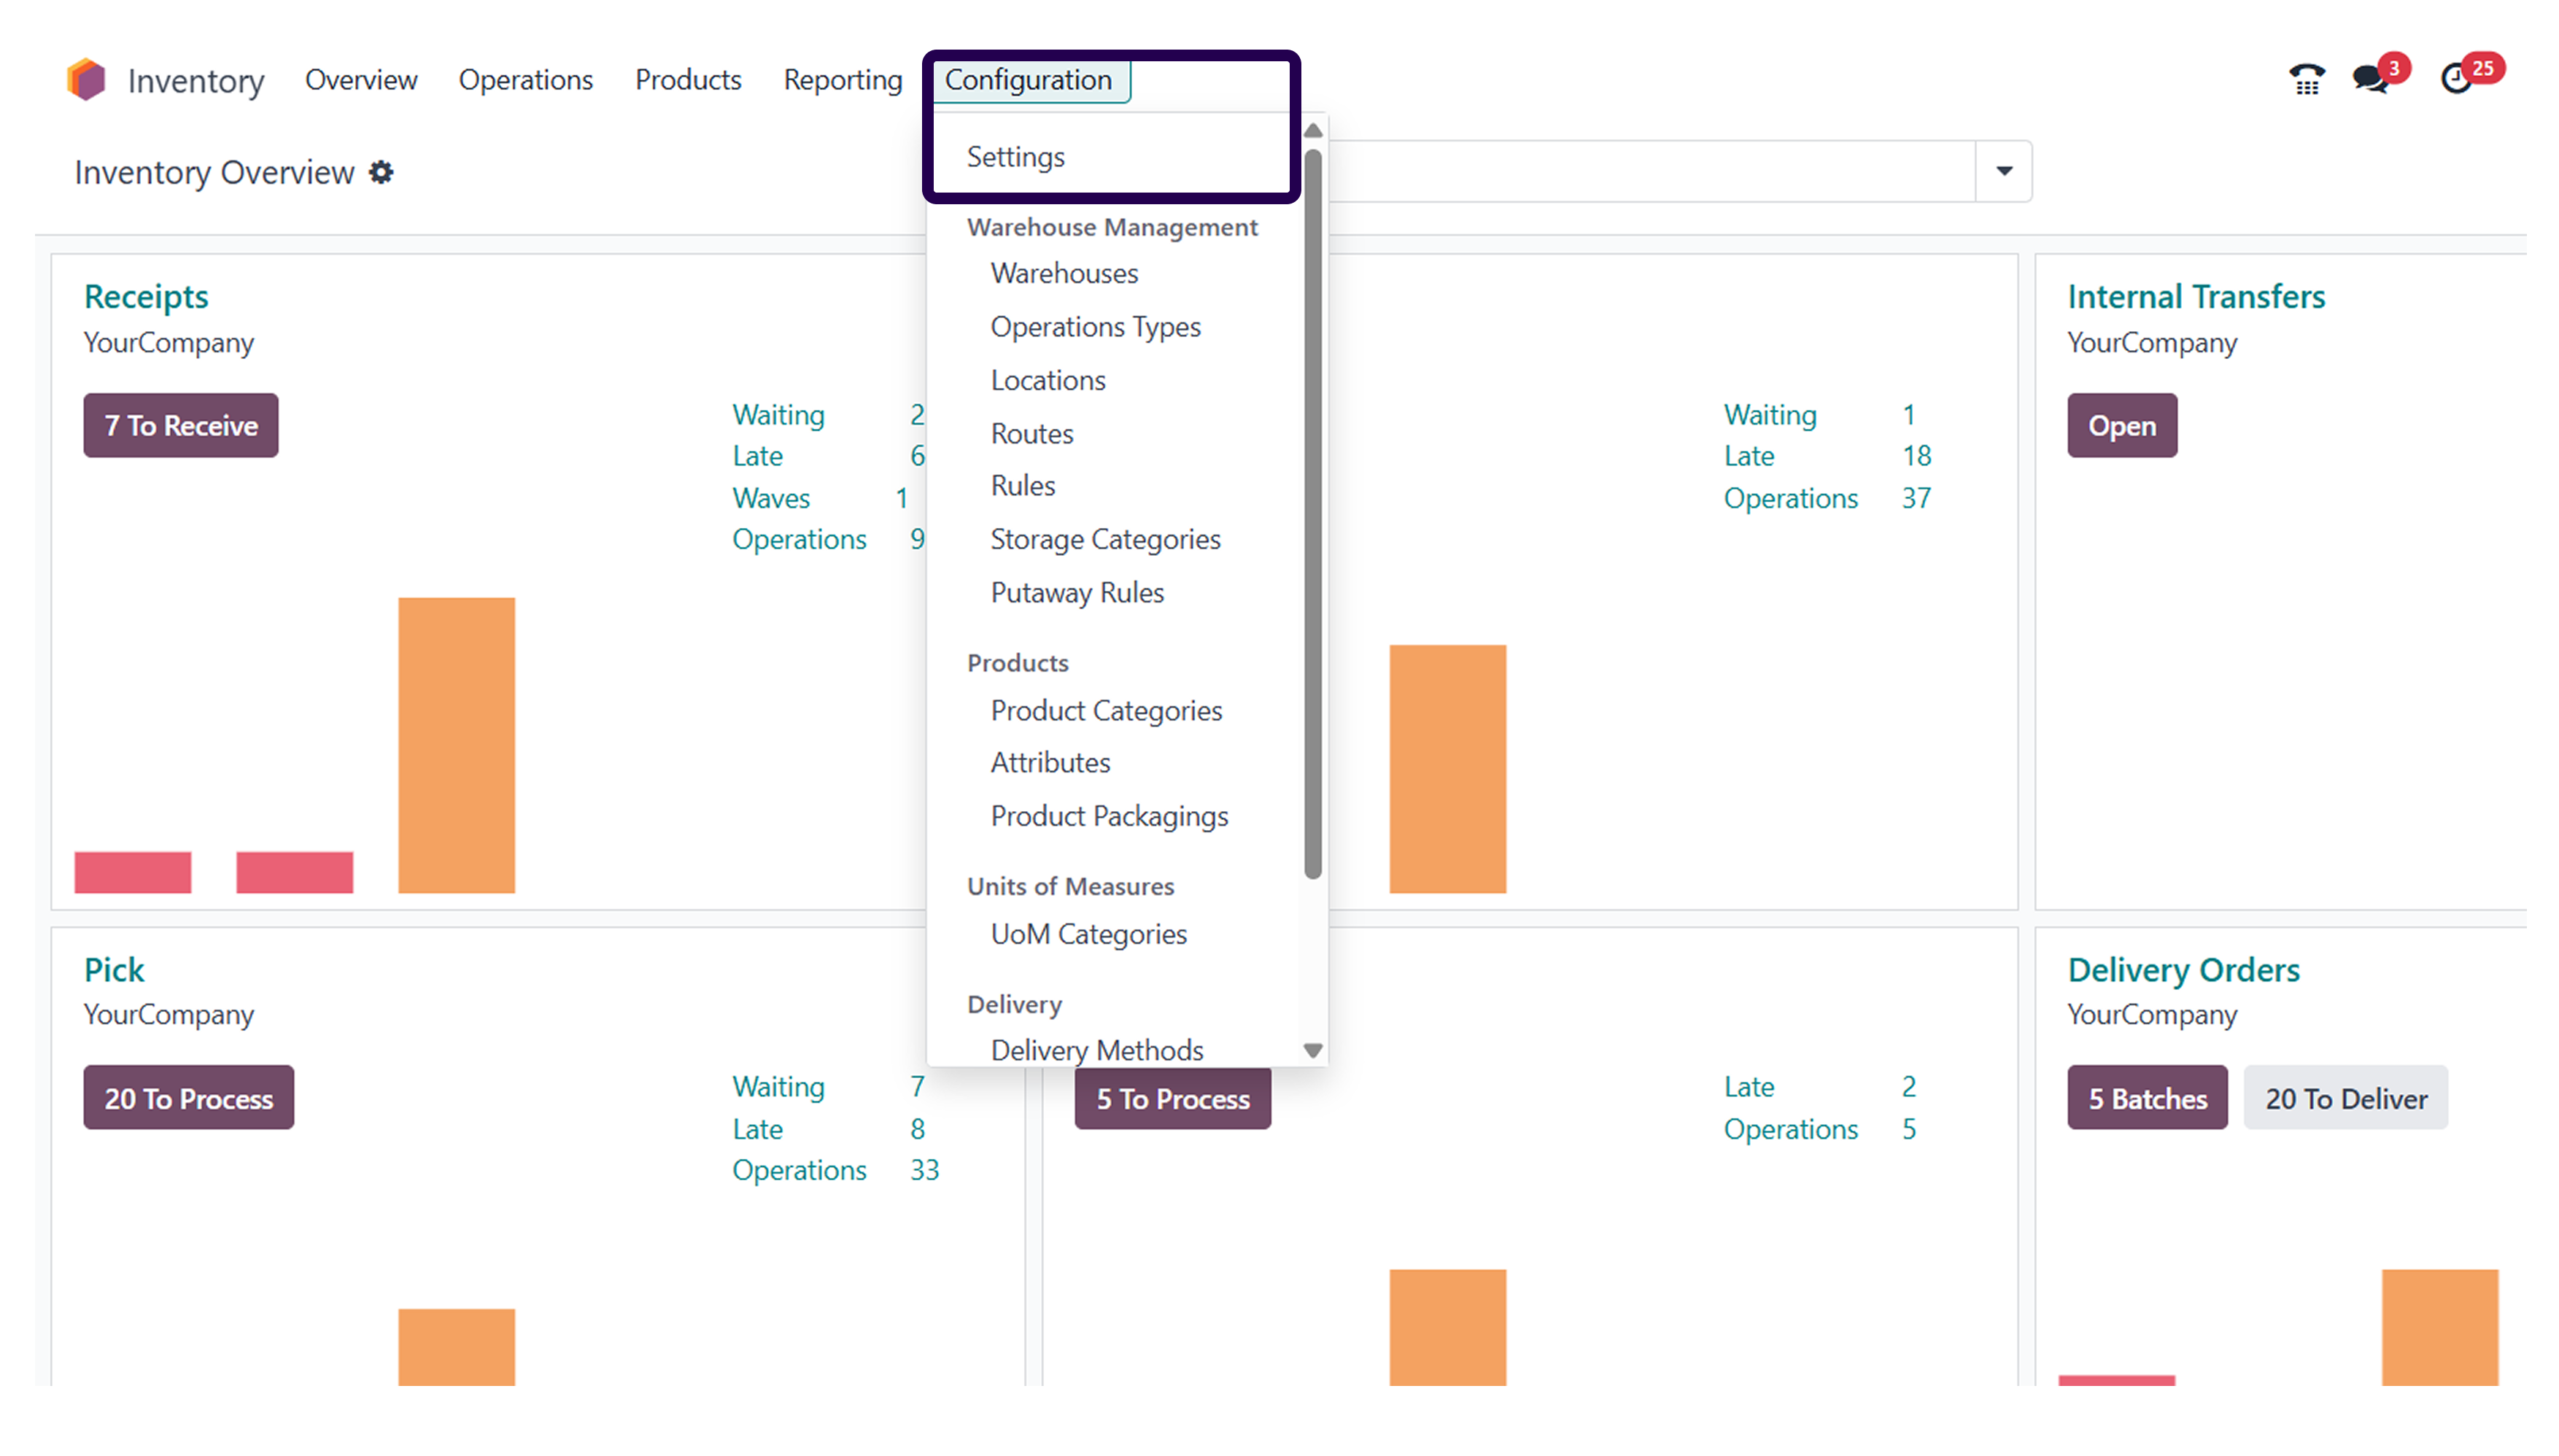Click Waves link in Receipts card

pos(771,498)
